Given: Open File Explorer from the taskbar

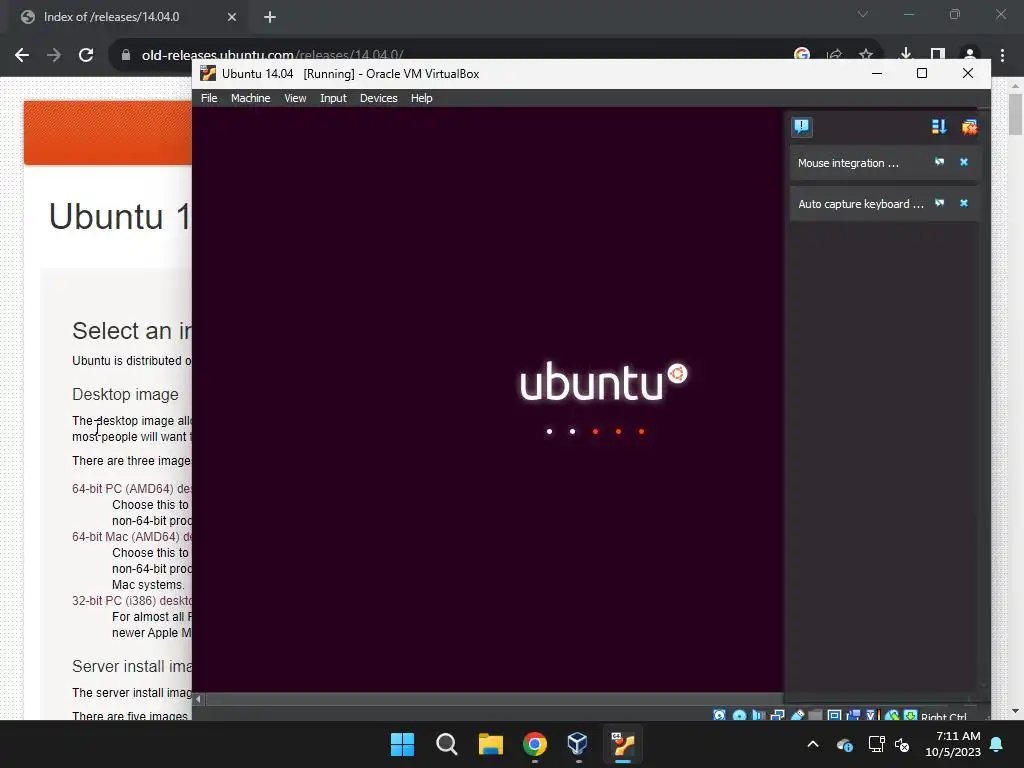Looking at the screenshot, I should click(x=490, y=744).
